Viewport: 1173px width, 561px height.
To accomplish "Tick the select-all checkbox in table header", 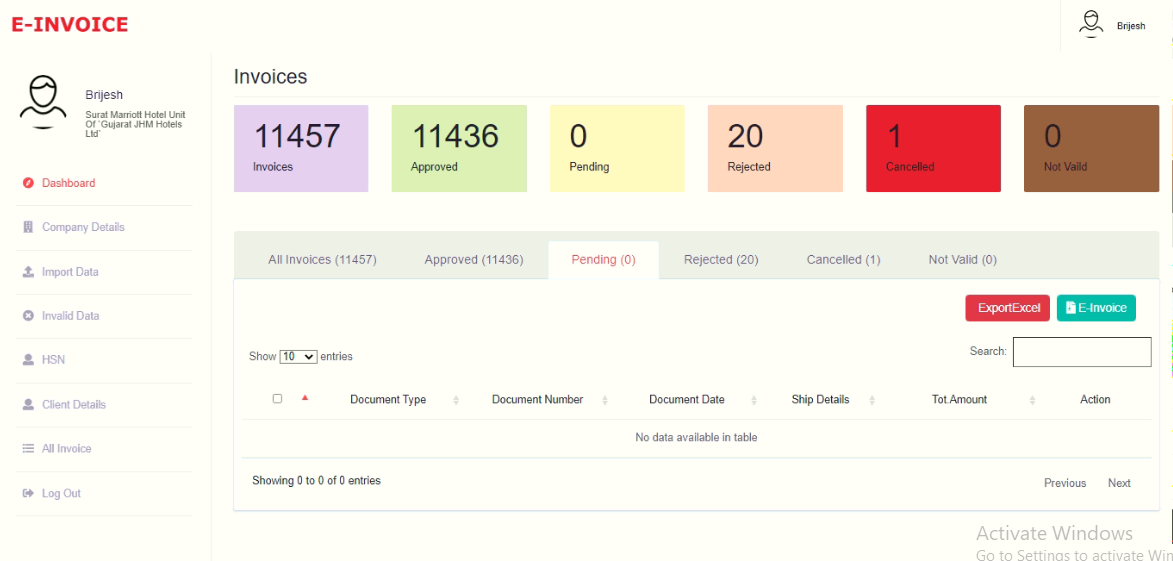I will pyautogui.click(x=278, y=398).
